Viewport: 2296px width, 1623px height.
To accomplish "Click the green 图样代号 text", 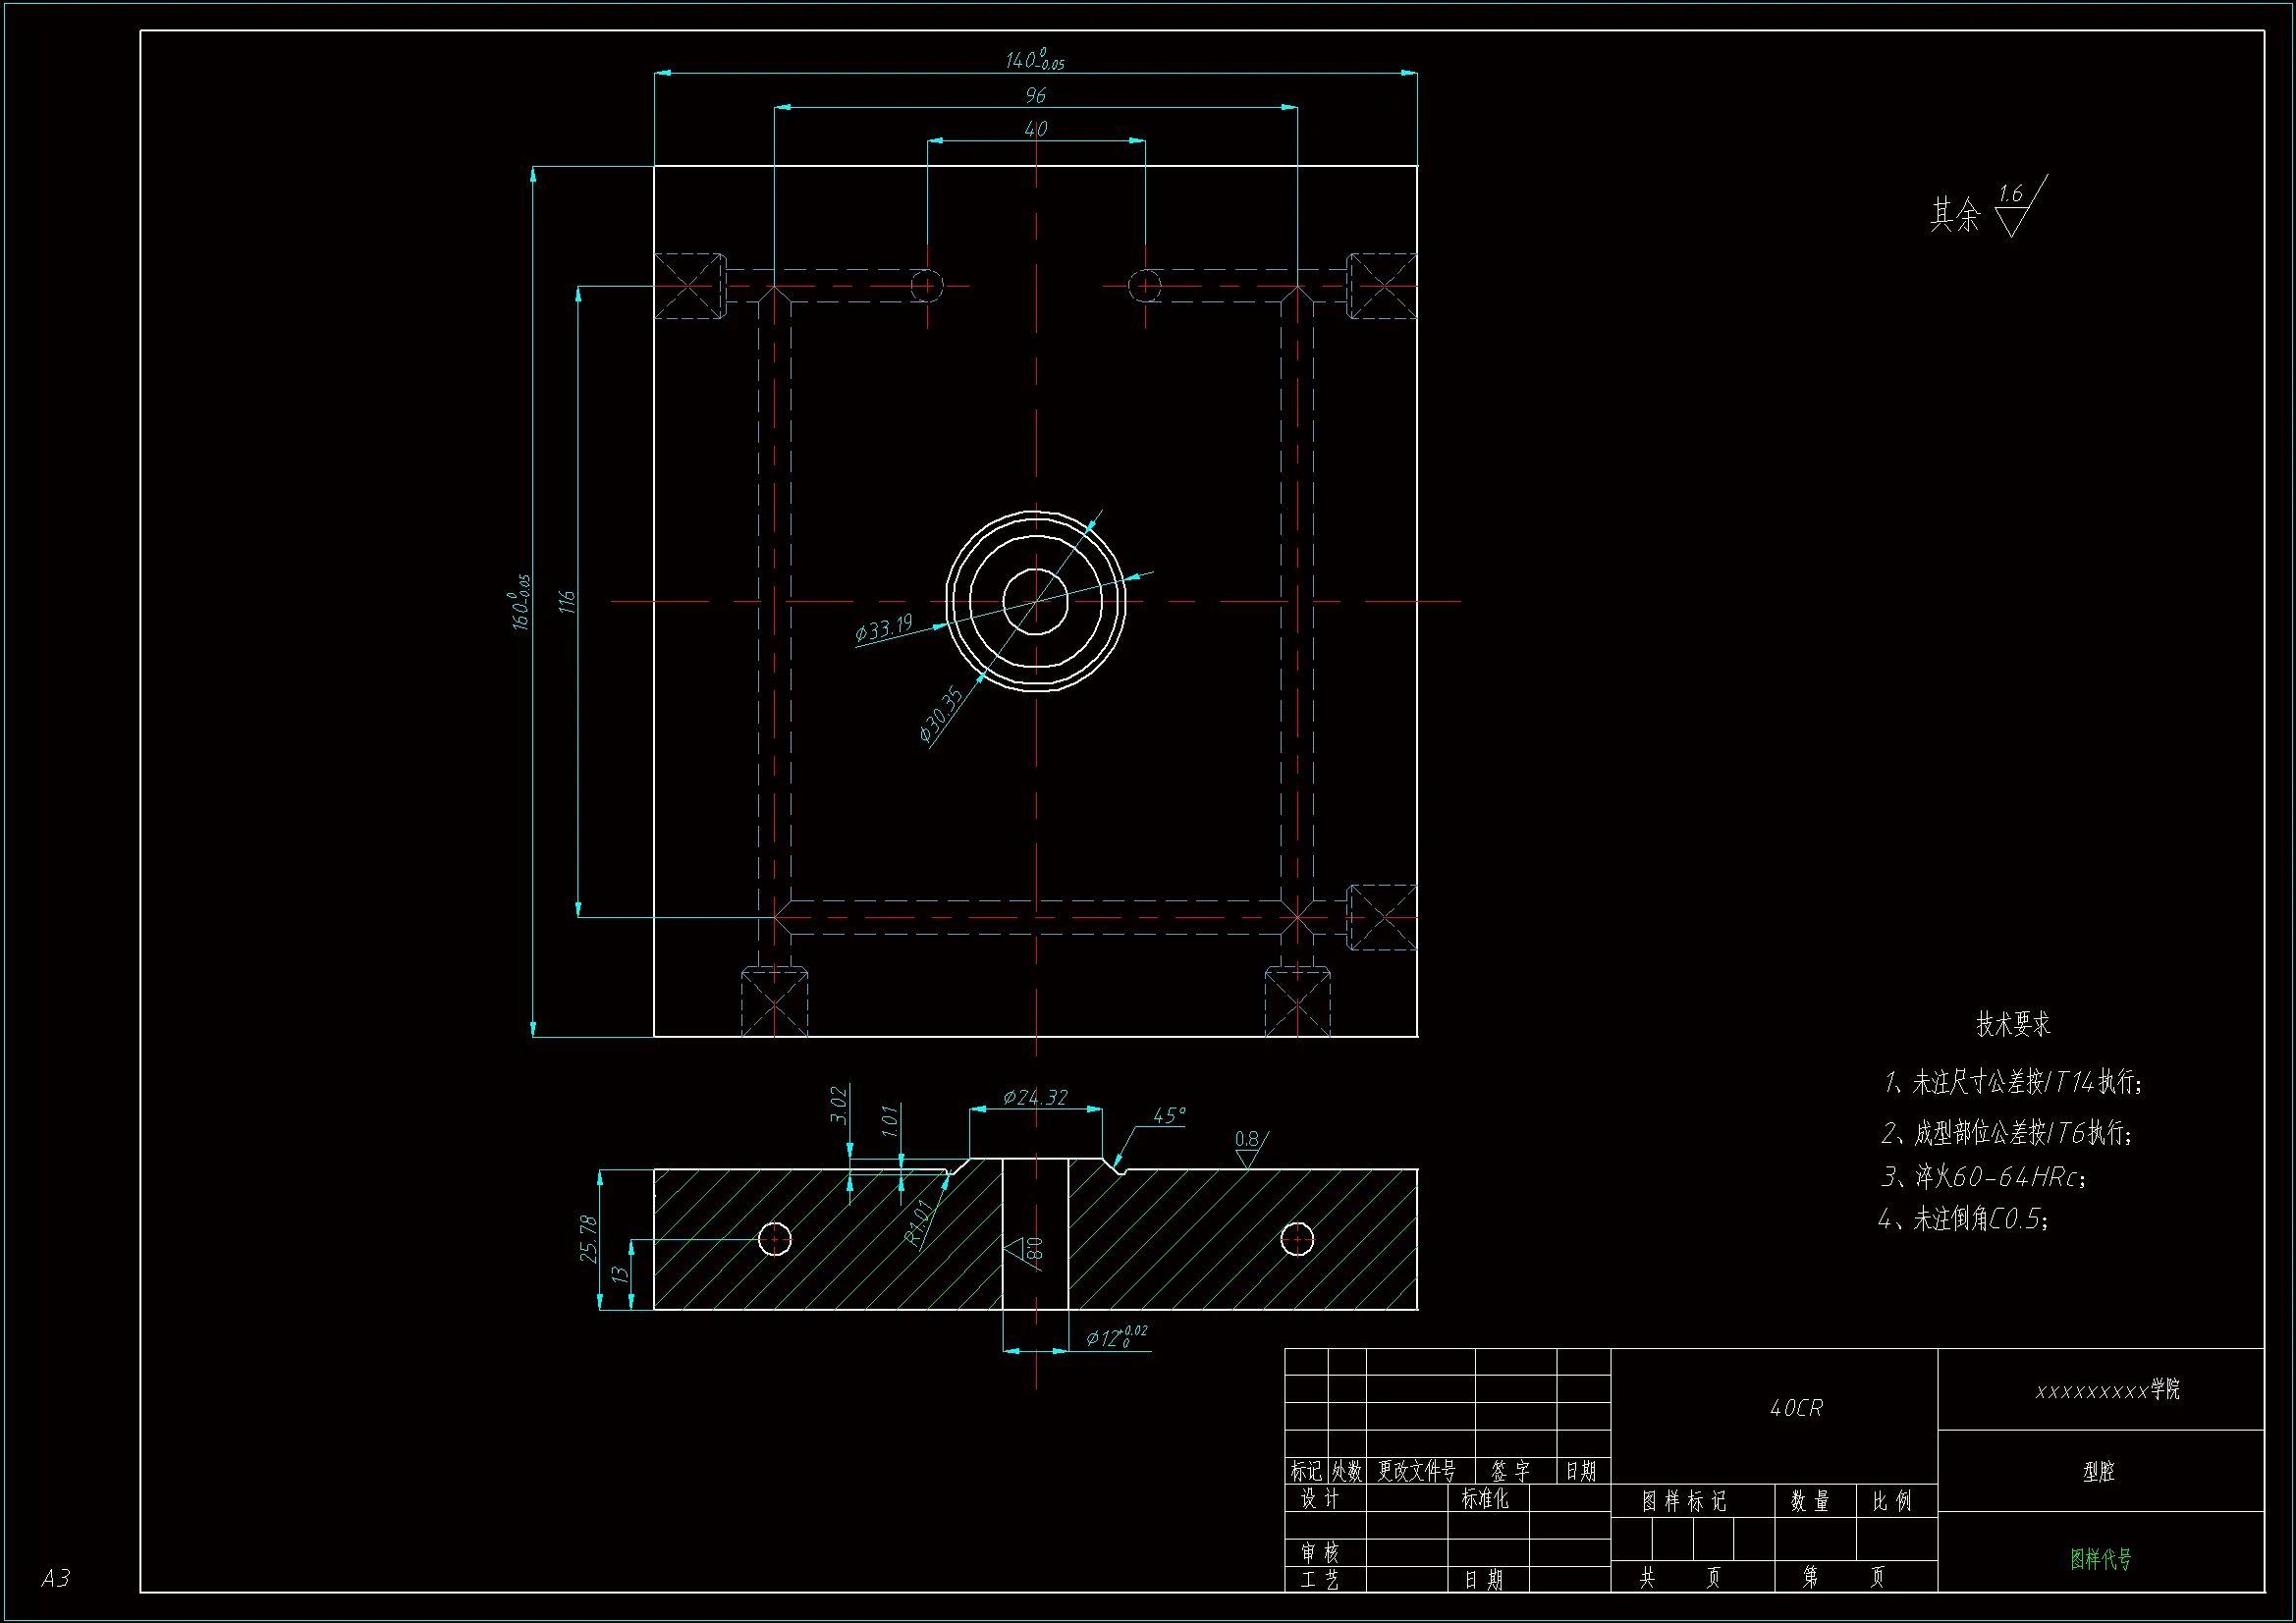I will tap(2100, 1558).
